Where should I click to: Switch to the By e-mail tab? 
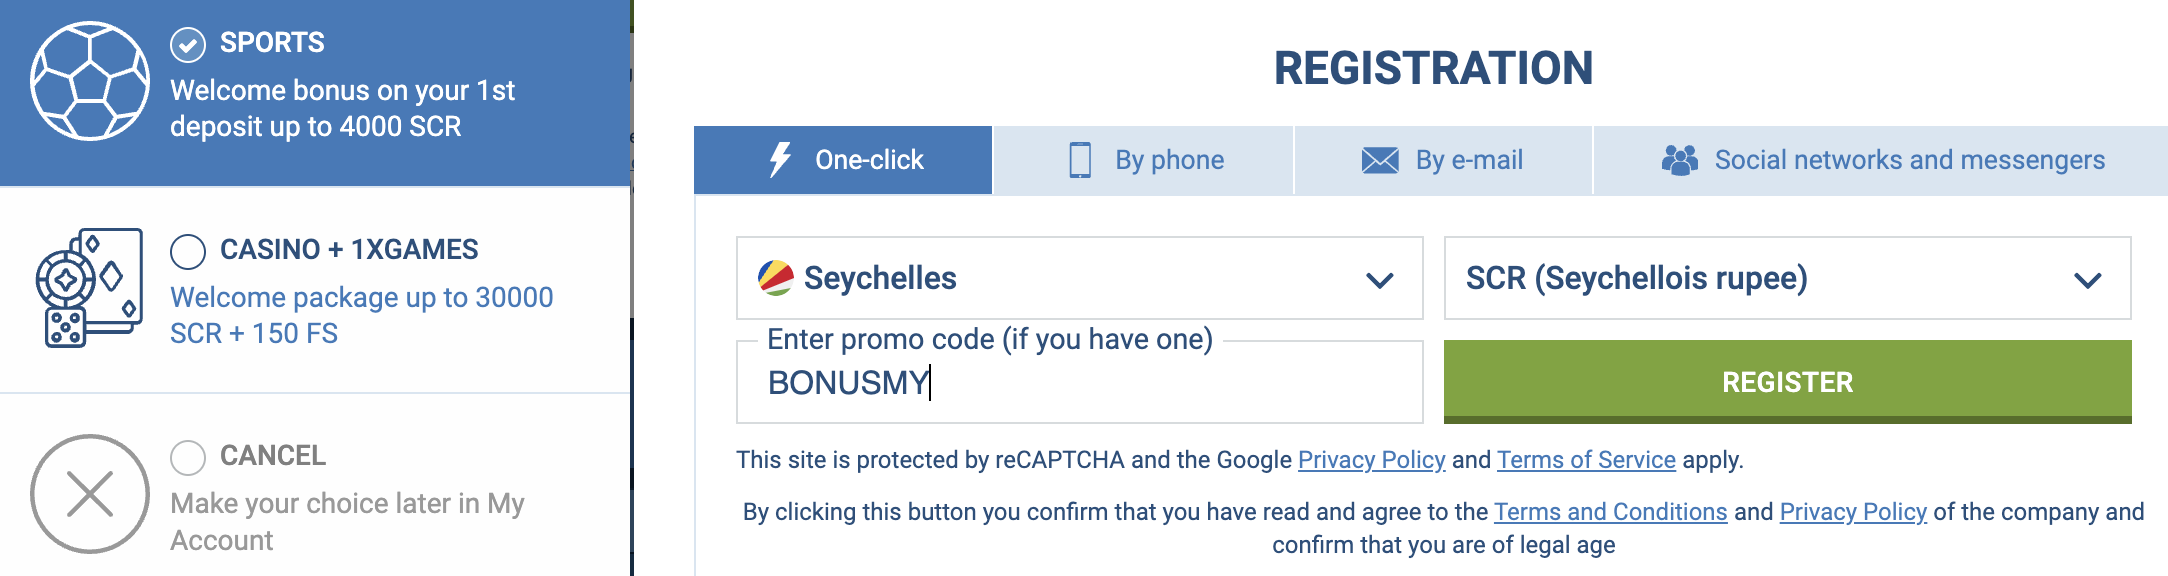point(1444,160)
